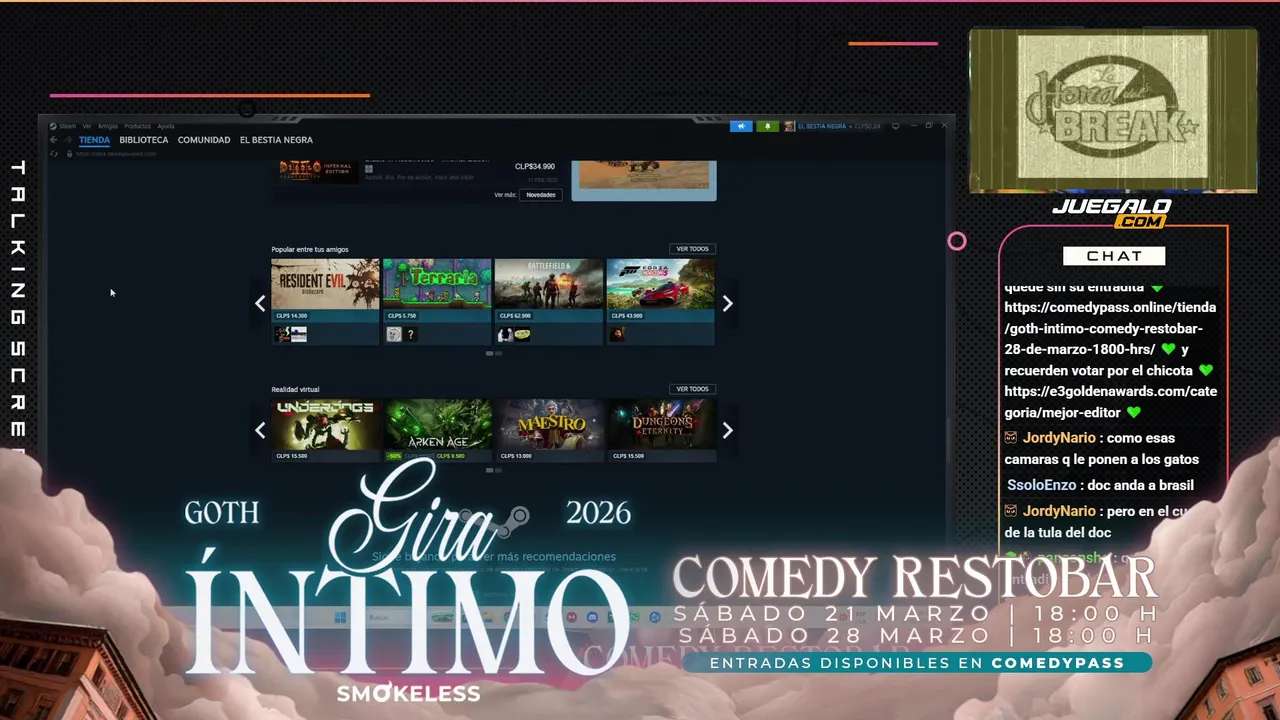The image size is (1280, 720).
Task: Show next games in Popular entre tus amigos
Action: click(x=727, y=303)
